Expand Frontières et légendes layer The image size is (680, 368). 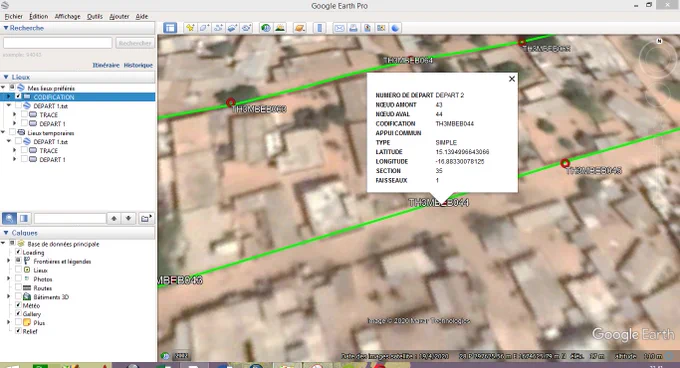pos(8,261)
